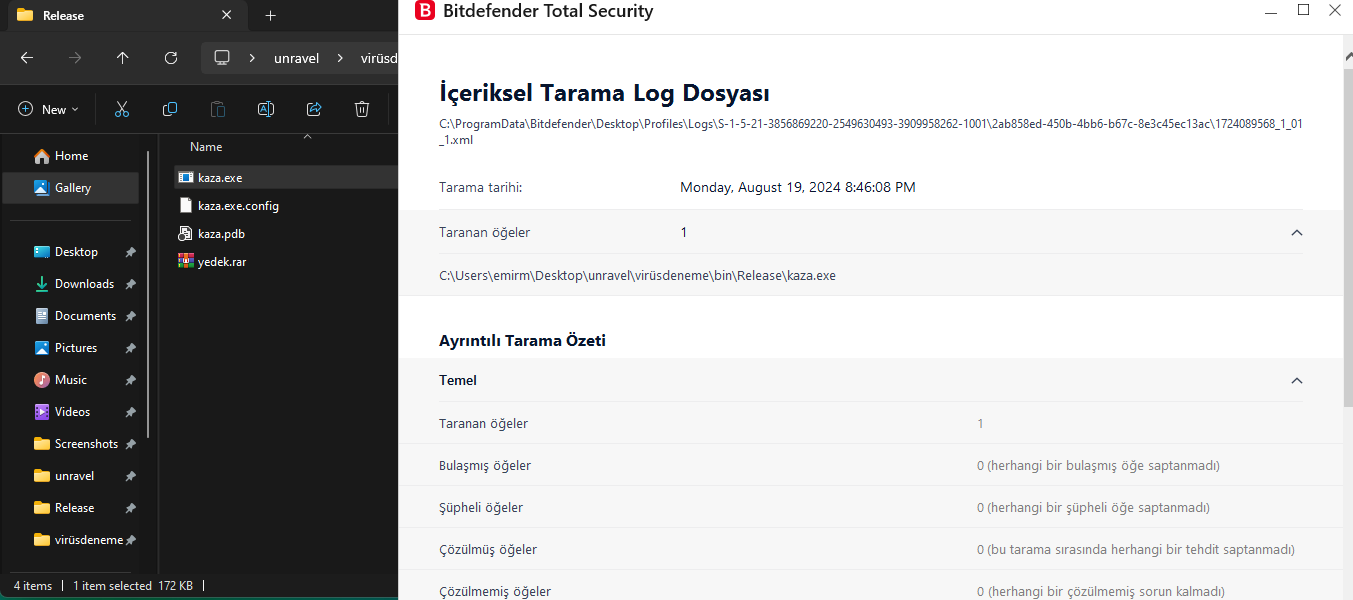The width and height of the screenshot is (1353, 600).
Task: Click the Delete trash icon
Action: pos(362,109)
